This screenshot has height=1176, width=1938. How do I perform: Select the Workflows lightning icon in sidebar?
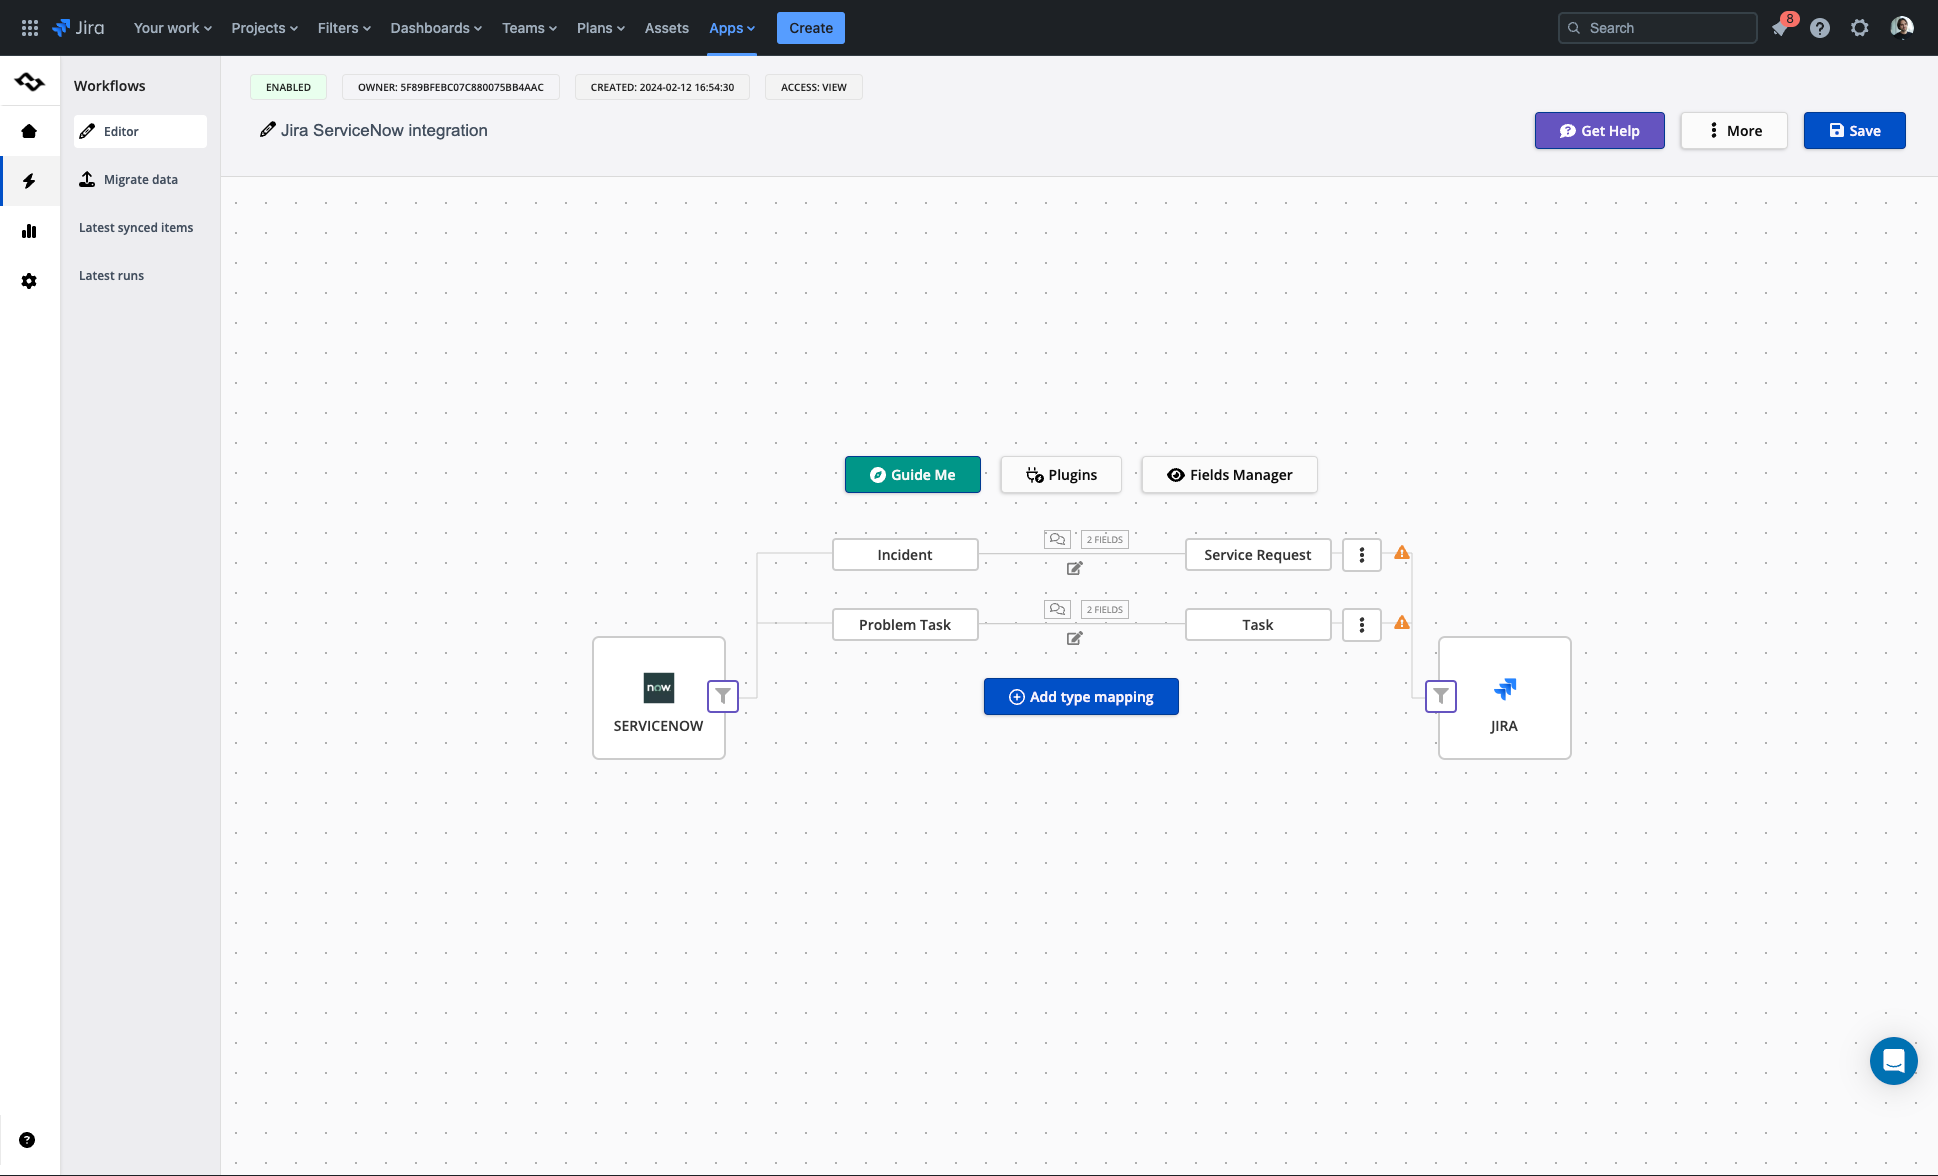click(29, 181)
